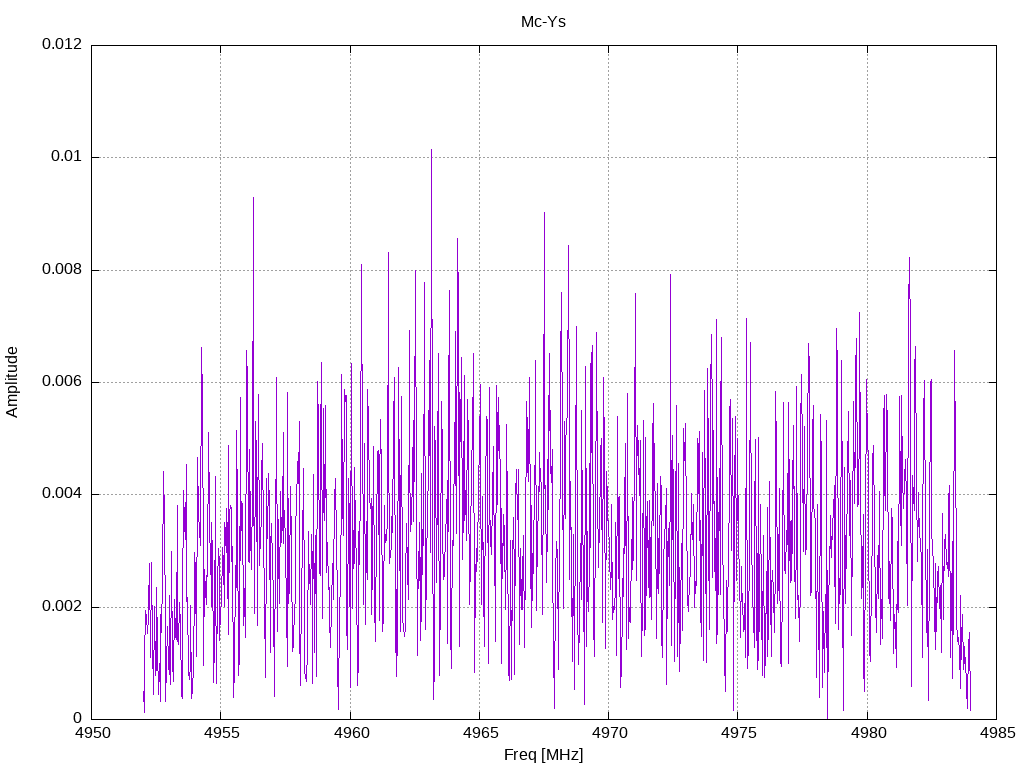Select the 0.008 y-axis tick label
Image resolution: width=1024 pixels, height=768 pixels.
tap(62, 269)
